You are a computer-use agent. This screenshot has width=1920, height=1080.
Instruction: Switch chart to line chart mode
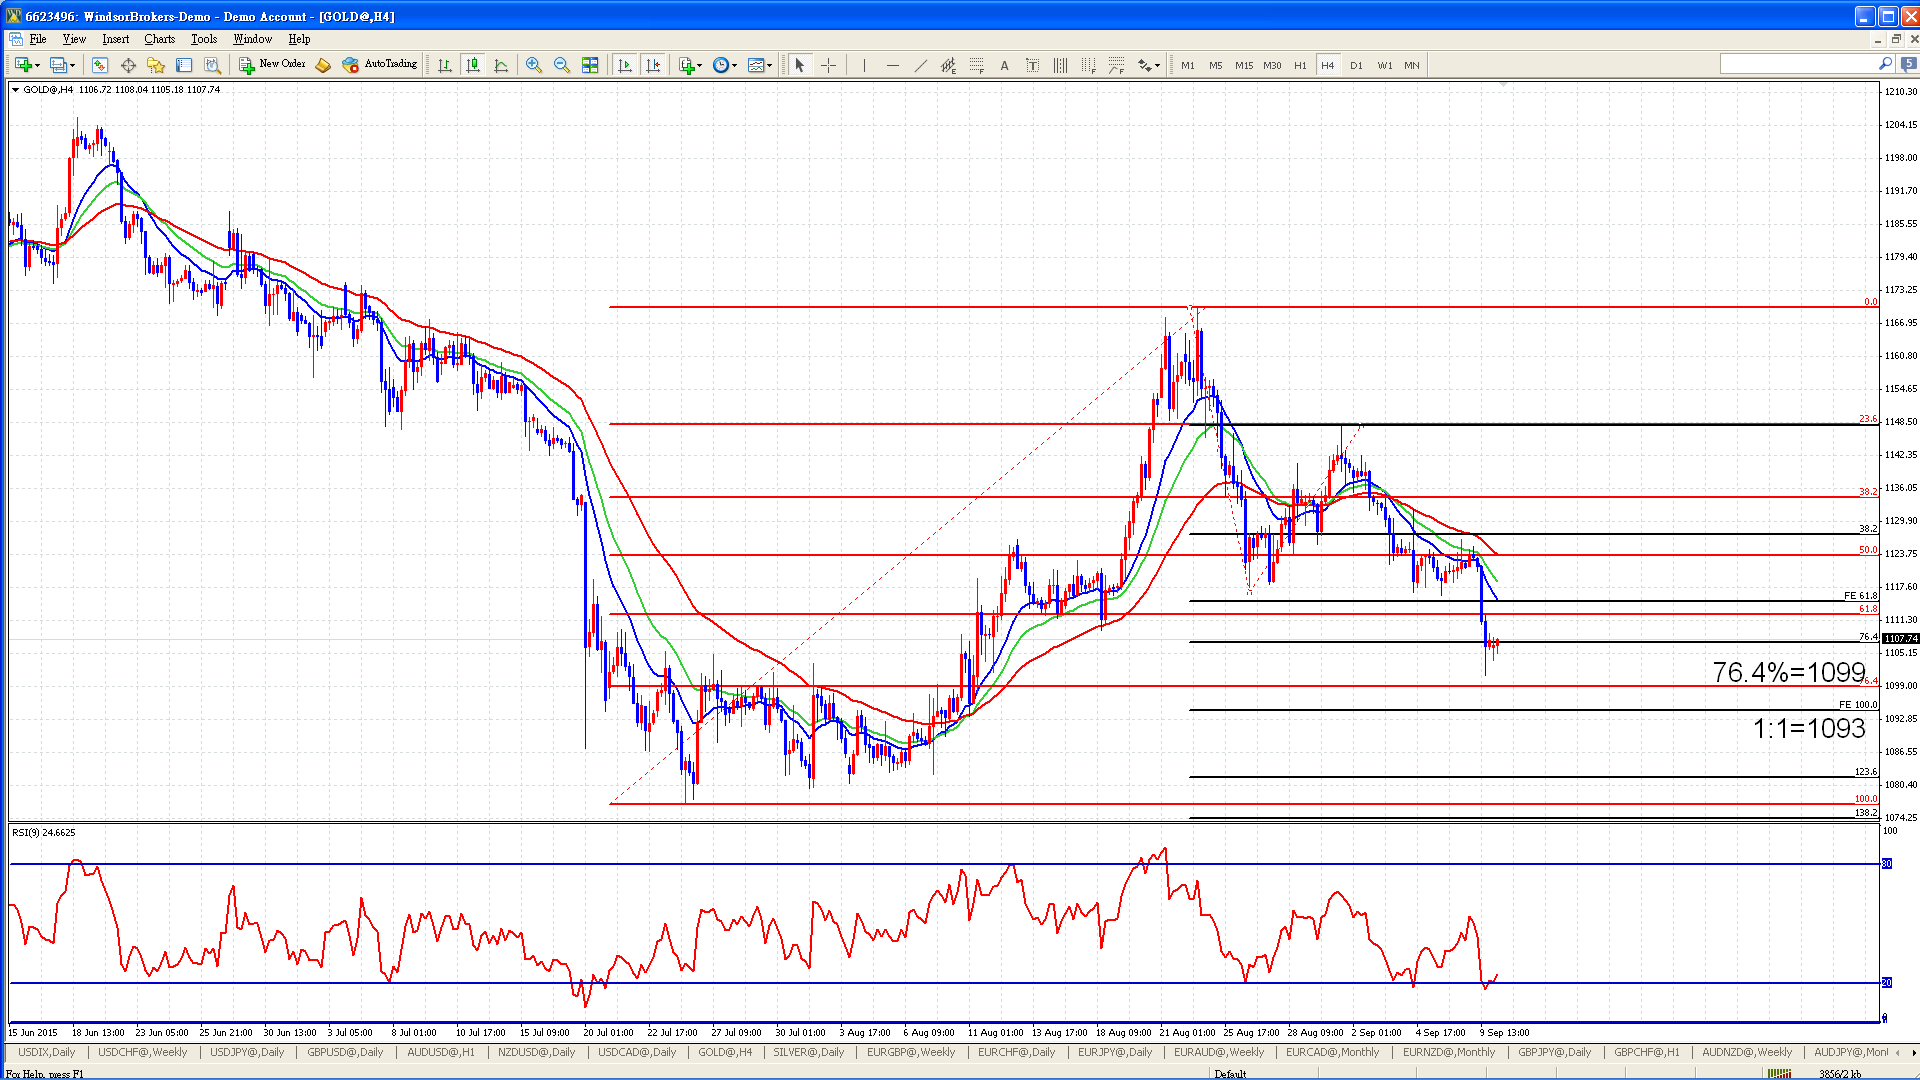pyautogui.click(x=500, y=65)
